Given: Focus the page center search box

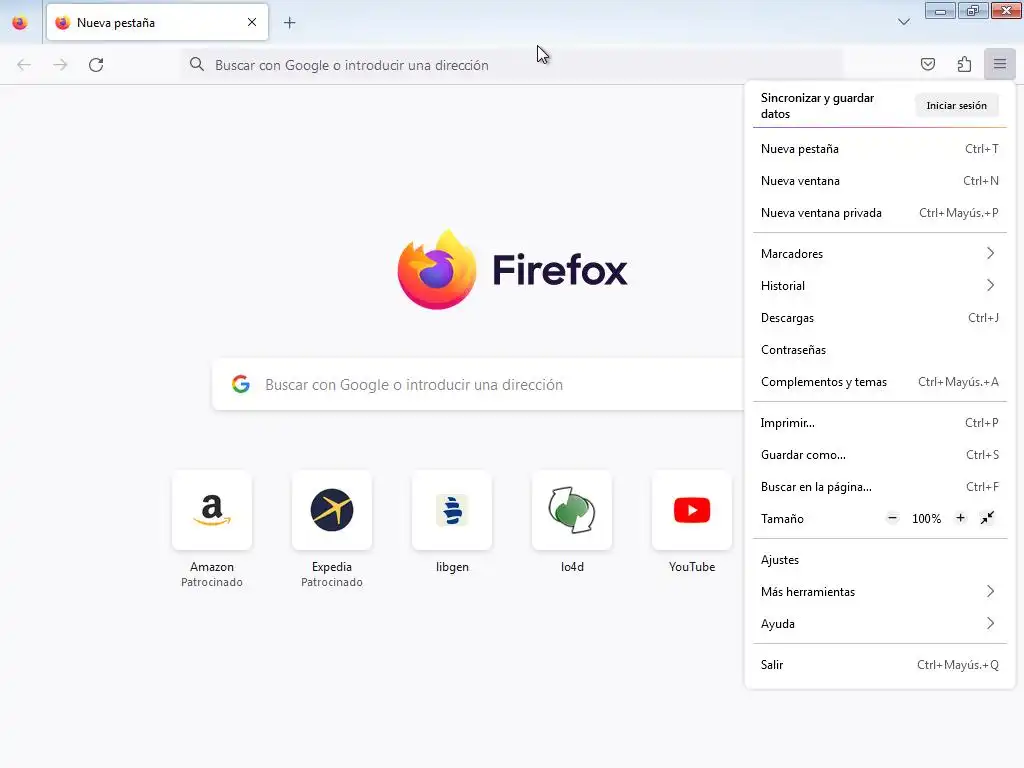Looking at the screenshot, I should click(x=478, y=384).
